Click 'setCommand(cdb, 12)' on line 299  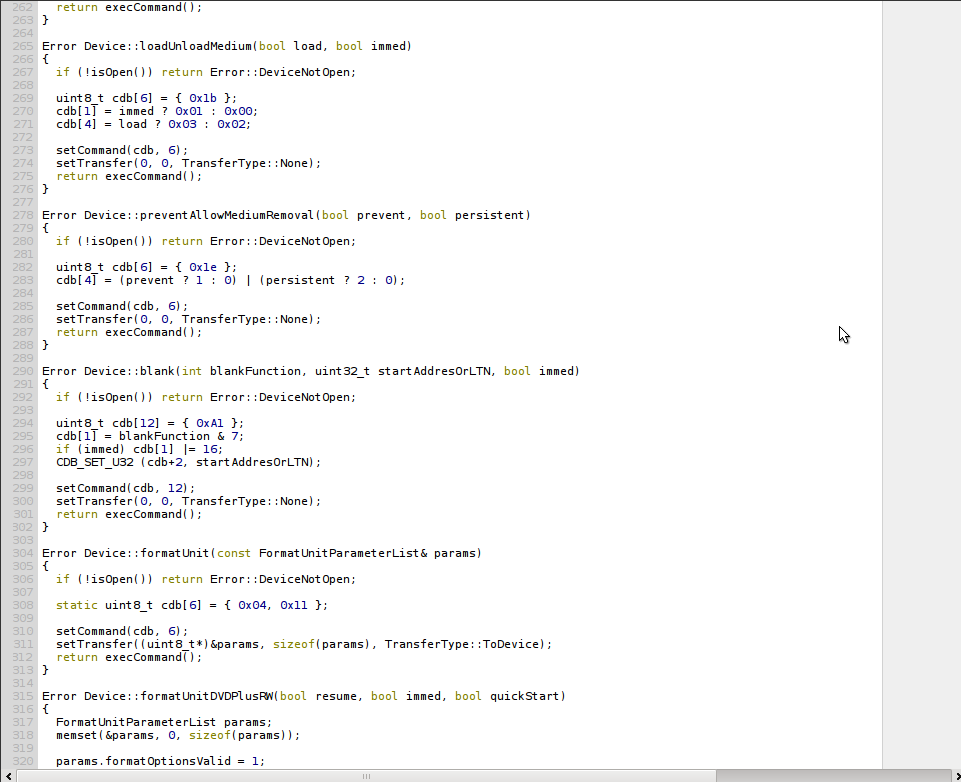pos(122,488)
